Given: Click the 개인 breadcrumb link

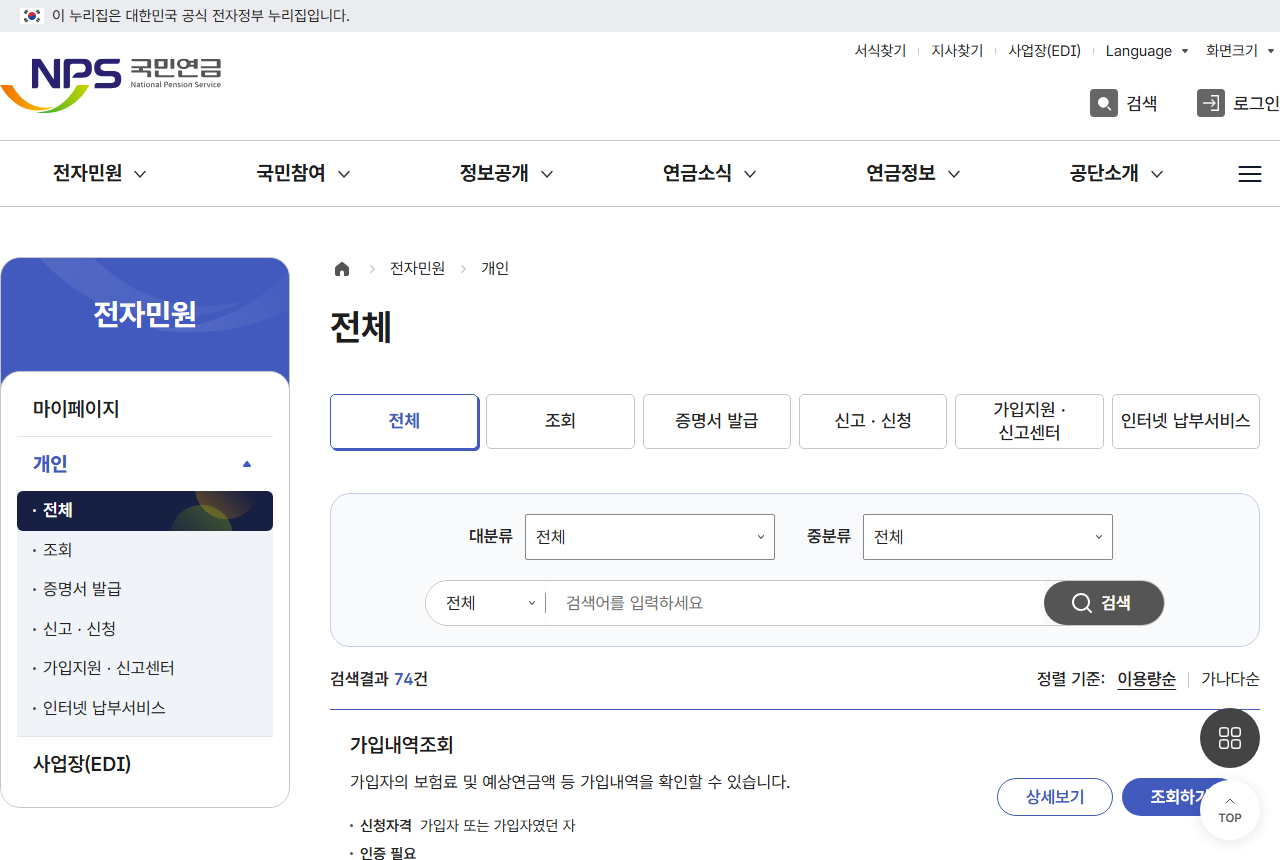Looking at the screenshot, I should tap(495, 269).
